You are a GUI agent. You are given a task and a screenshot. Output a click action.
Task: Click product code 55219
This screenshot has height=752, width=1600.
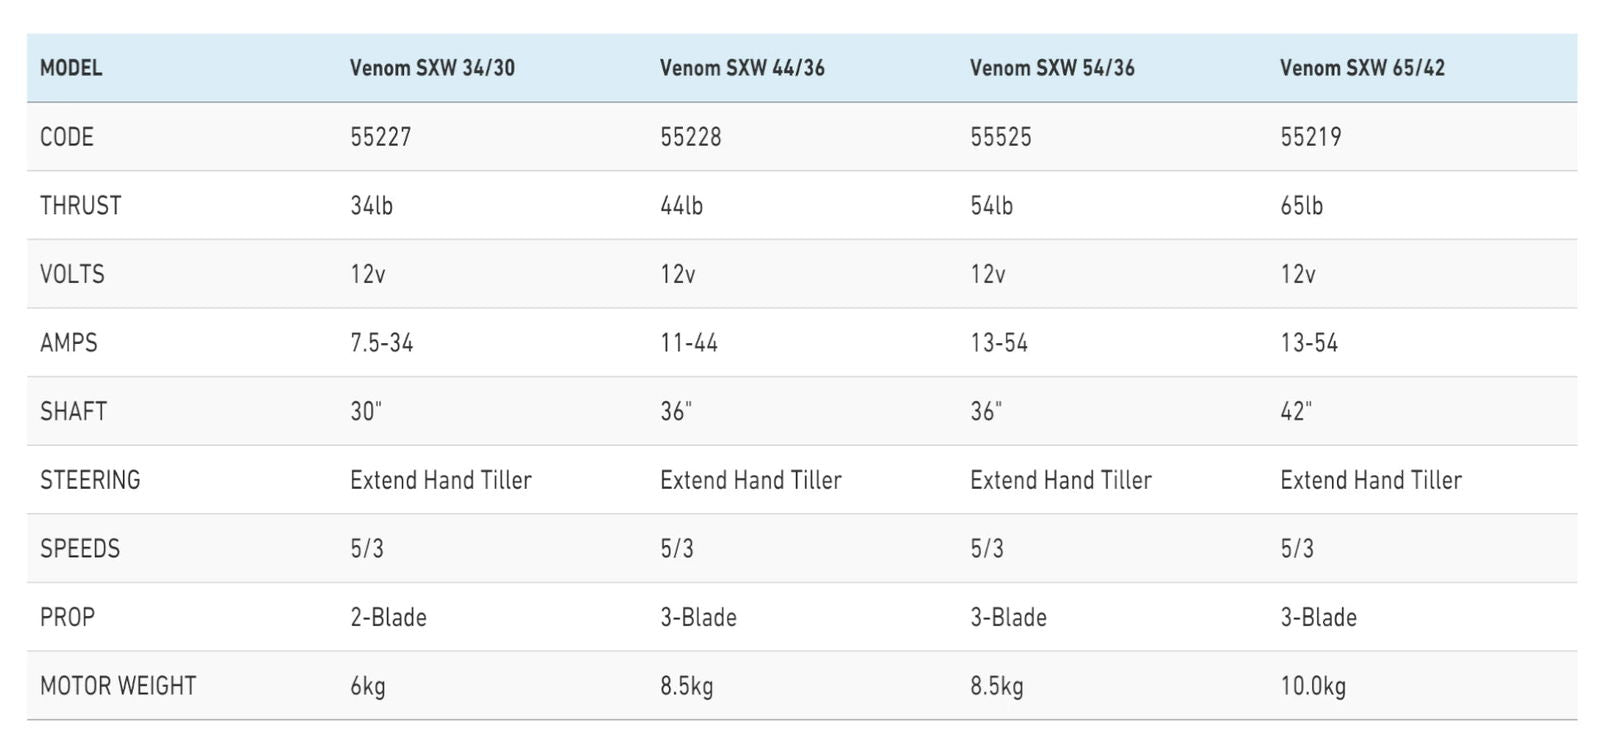[x=1310, y=137]
